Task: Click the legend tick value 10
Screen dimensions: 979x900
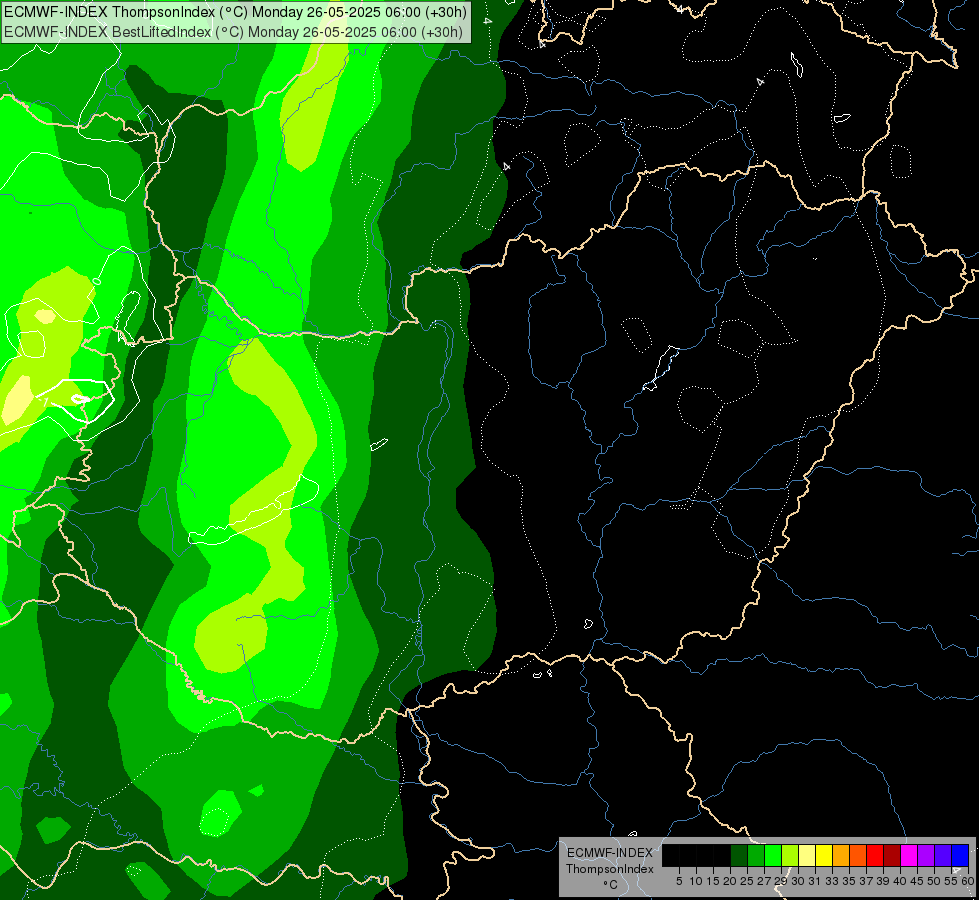Action: coord(696,881)
